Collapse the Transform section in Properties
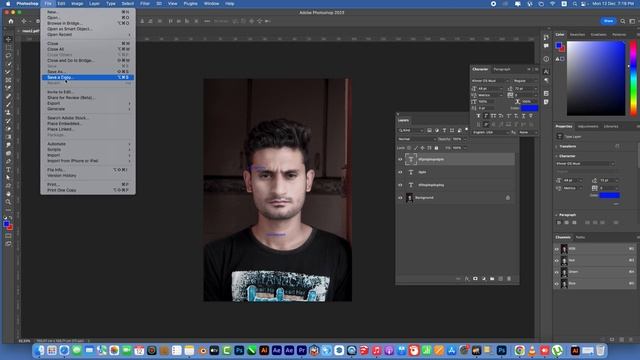This screenshot has height=360, width=640. coord(557,146)
